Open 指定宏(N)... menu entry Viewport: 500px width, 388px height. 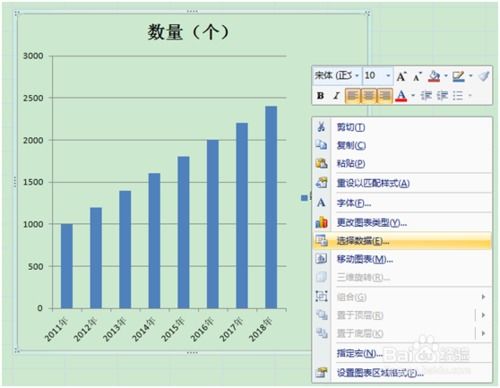tap(402, 353)
